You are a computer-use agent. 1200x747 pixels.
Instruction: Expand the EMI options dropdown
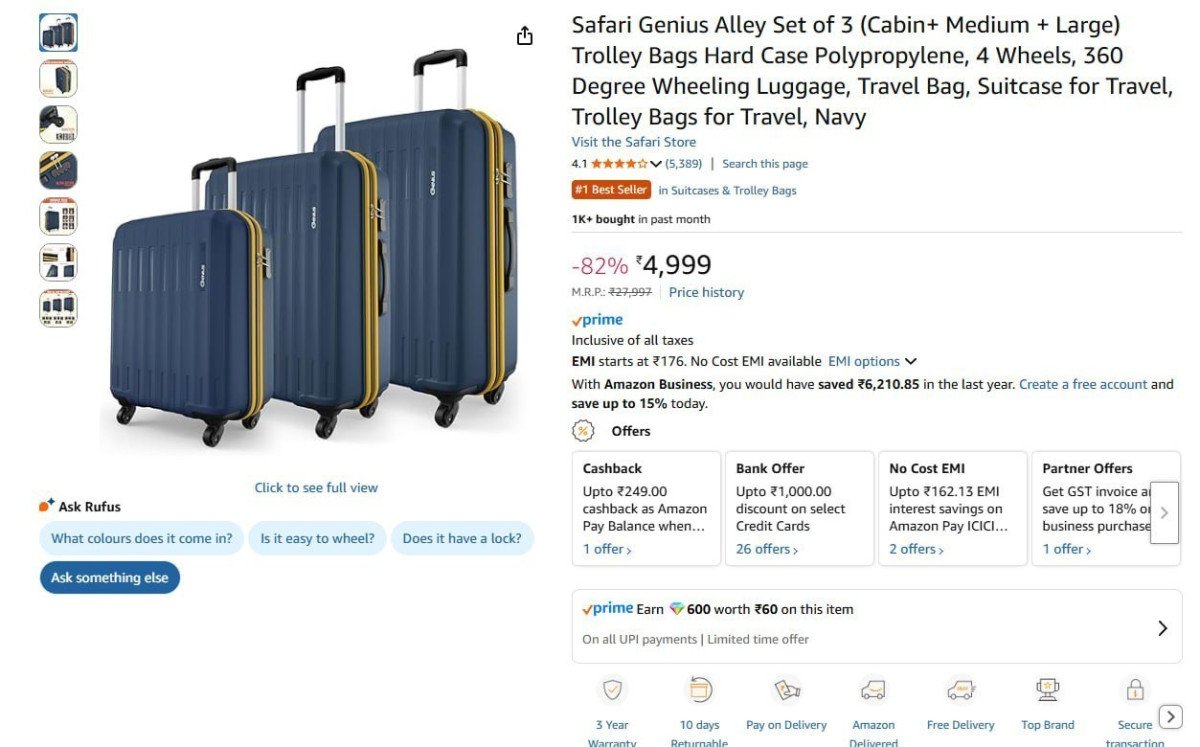(x=869, y=361)
